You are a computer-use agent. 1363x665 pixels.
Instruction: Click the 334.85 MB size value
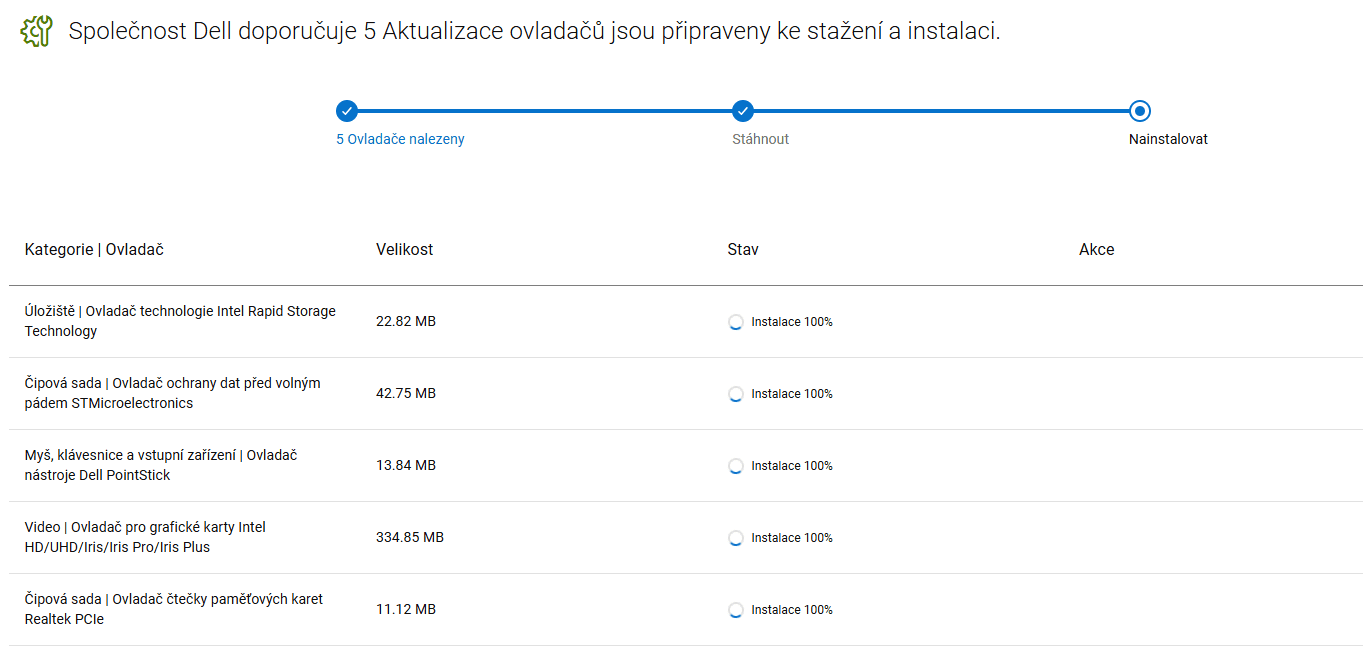(410, 537)
